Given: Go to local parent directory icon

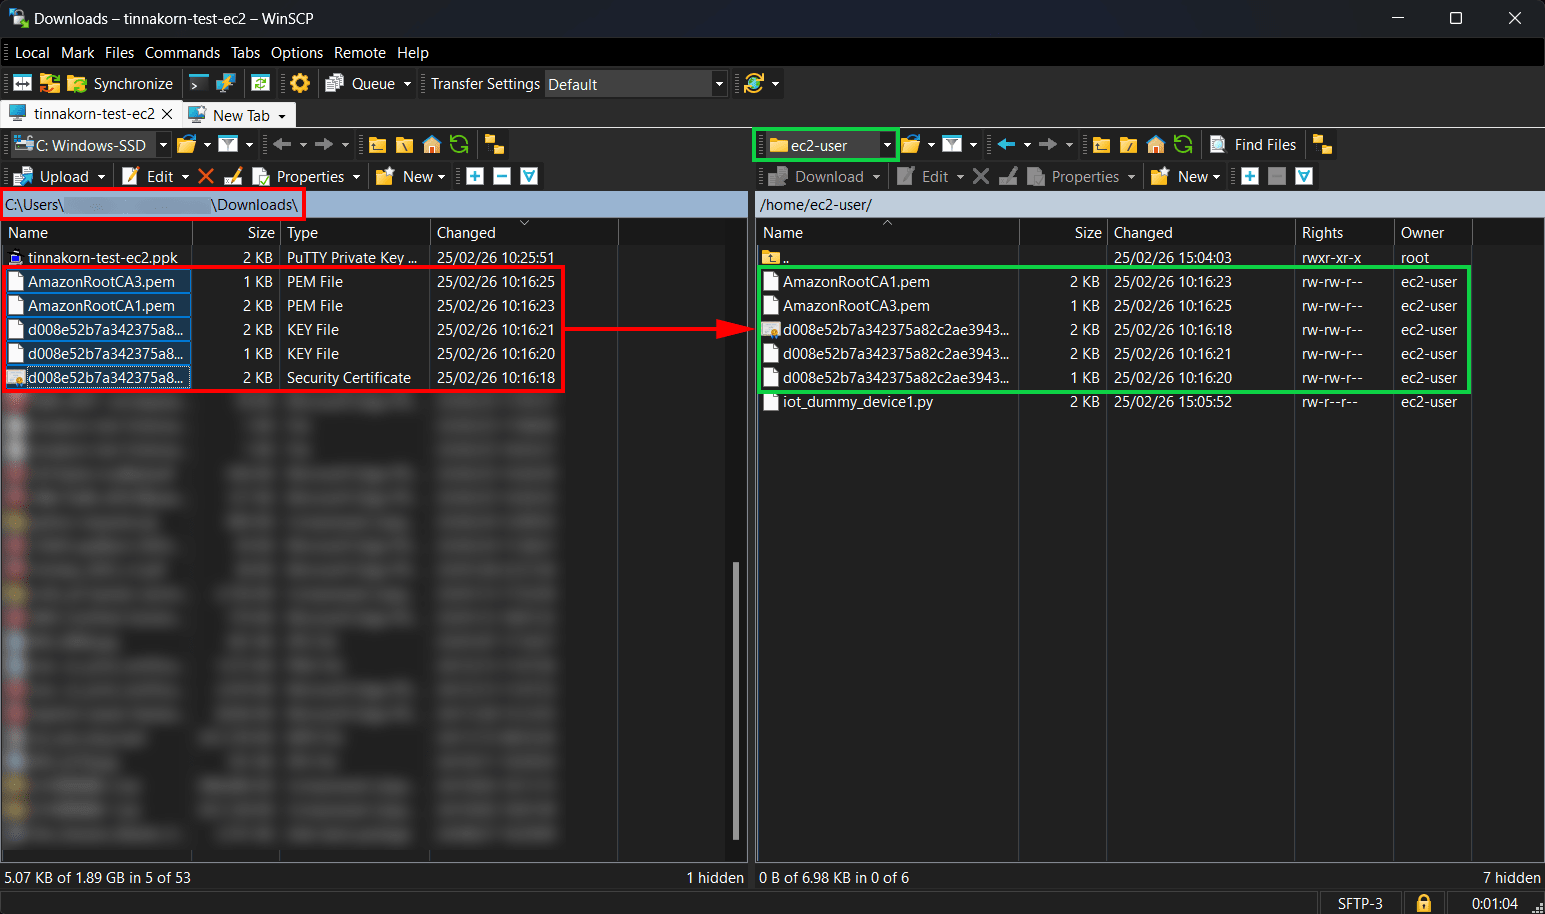Looking at the screenshot, I should (377, 145).
